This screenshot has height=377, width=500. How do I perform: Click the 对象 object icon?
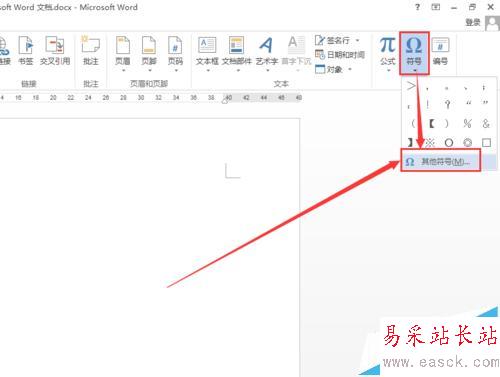tap(320, 69)
